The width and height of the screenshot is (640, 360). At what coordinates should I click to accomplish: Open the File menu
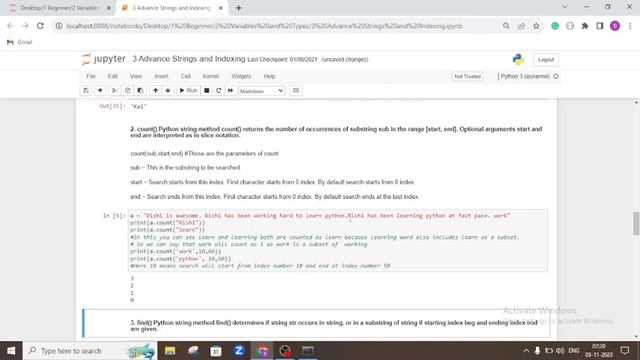pyautogui.click(x=91, y=76)
